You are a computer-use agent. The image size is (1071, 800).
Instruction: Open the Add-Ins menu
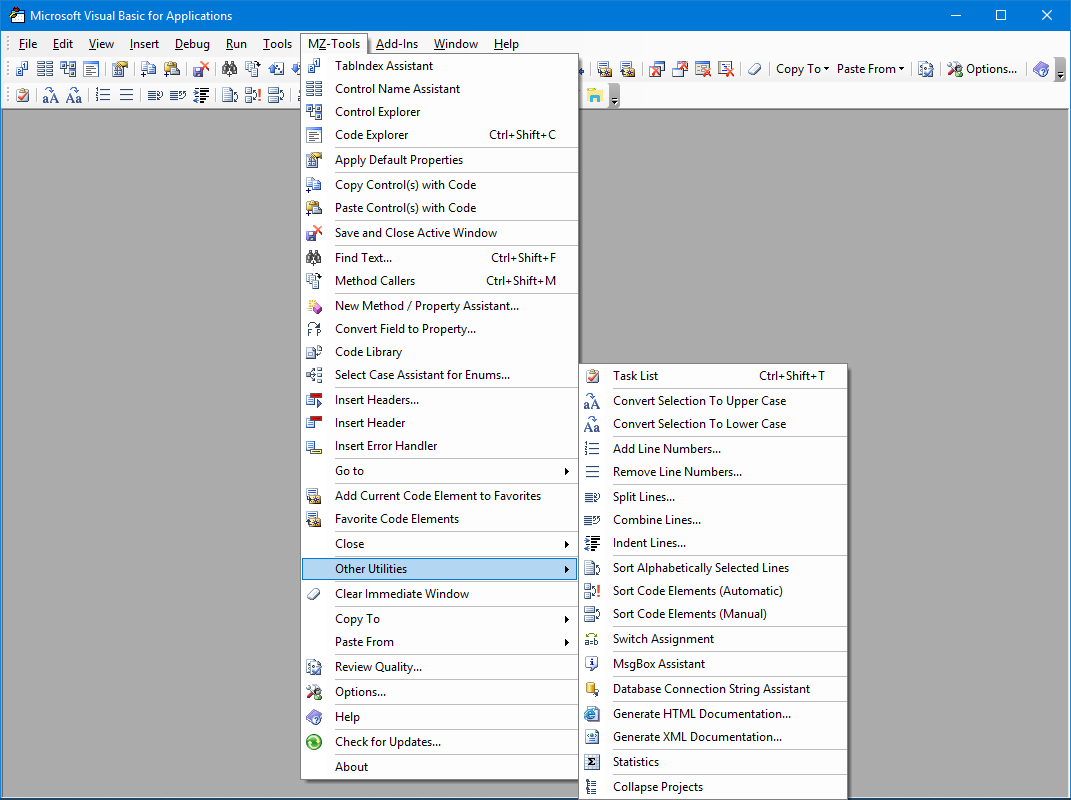397,44
